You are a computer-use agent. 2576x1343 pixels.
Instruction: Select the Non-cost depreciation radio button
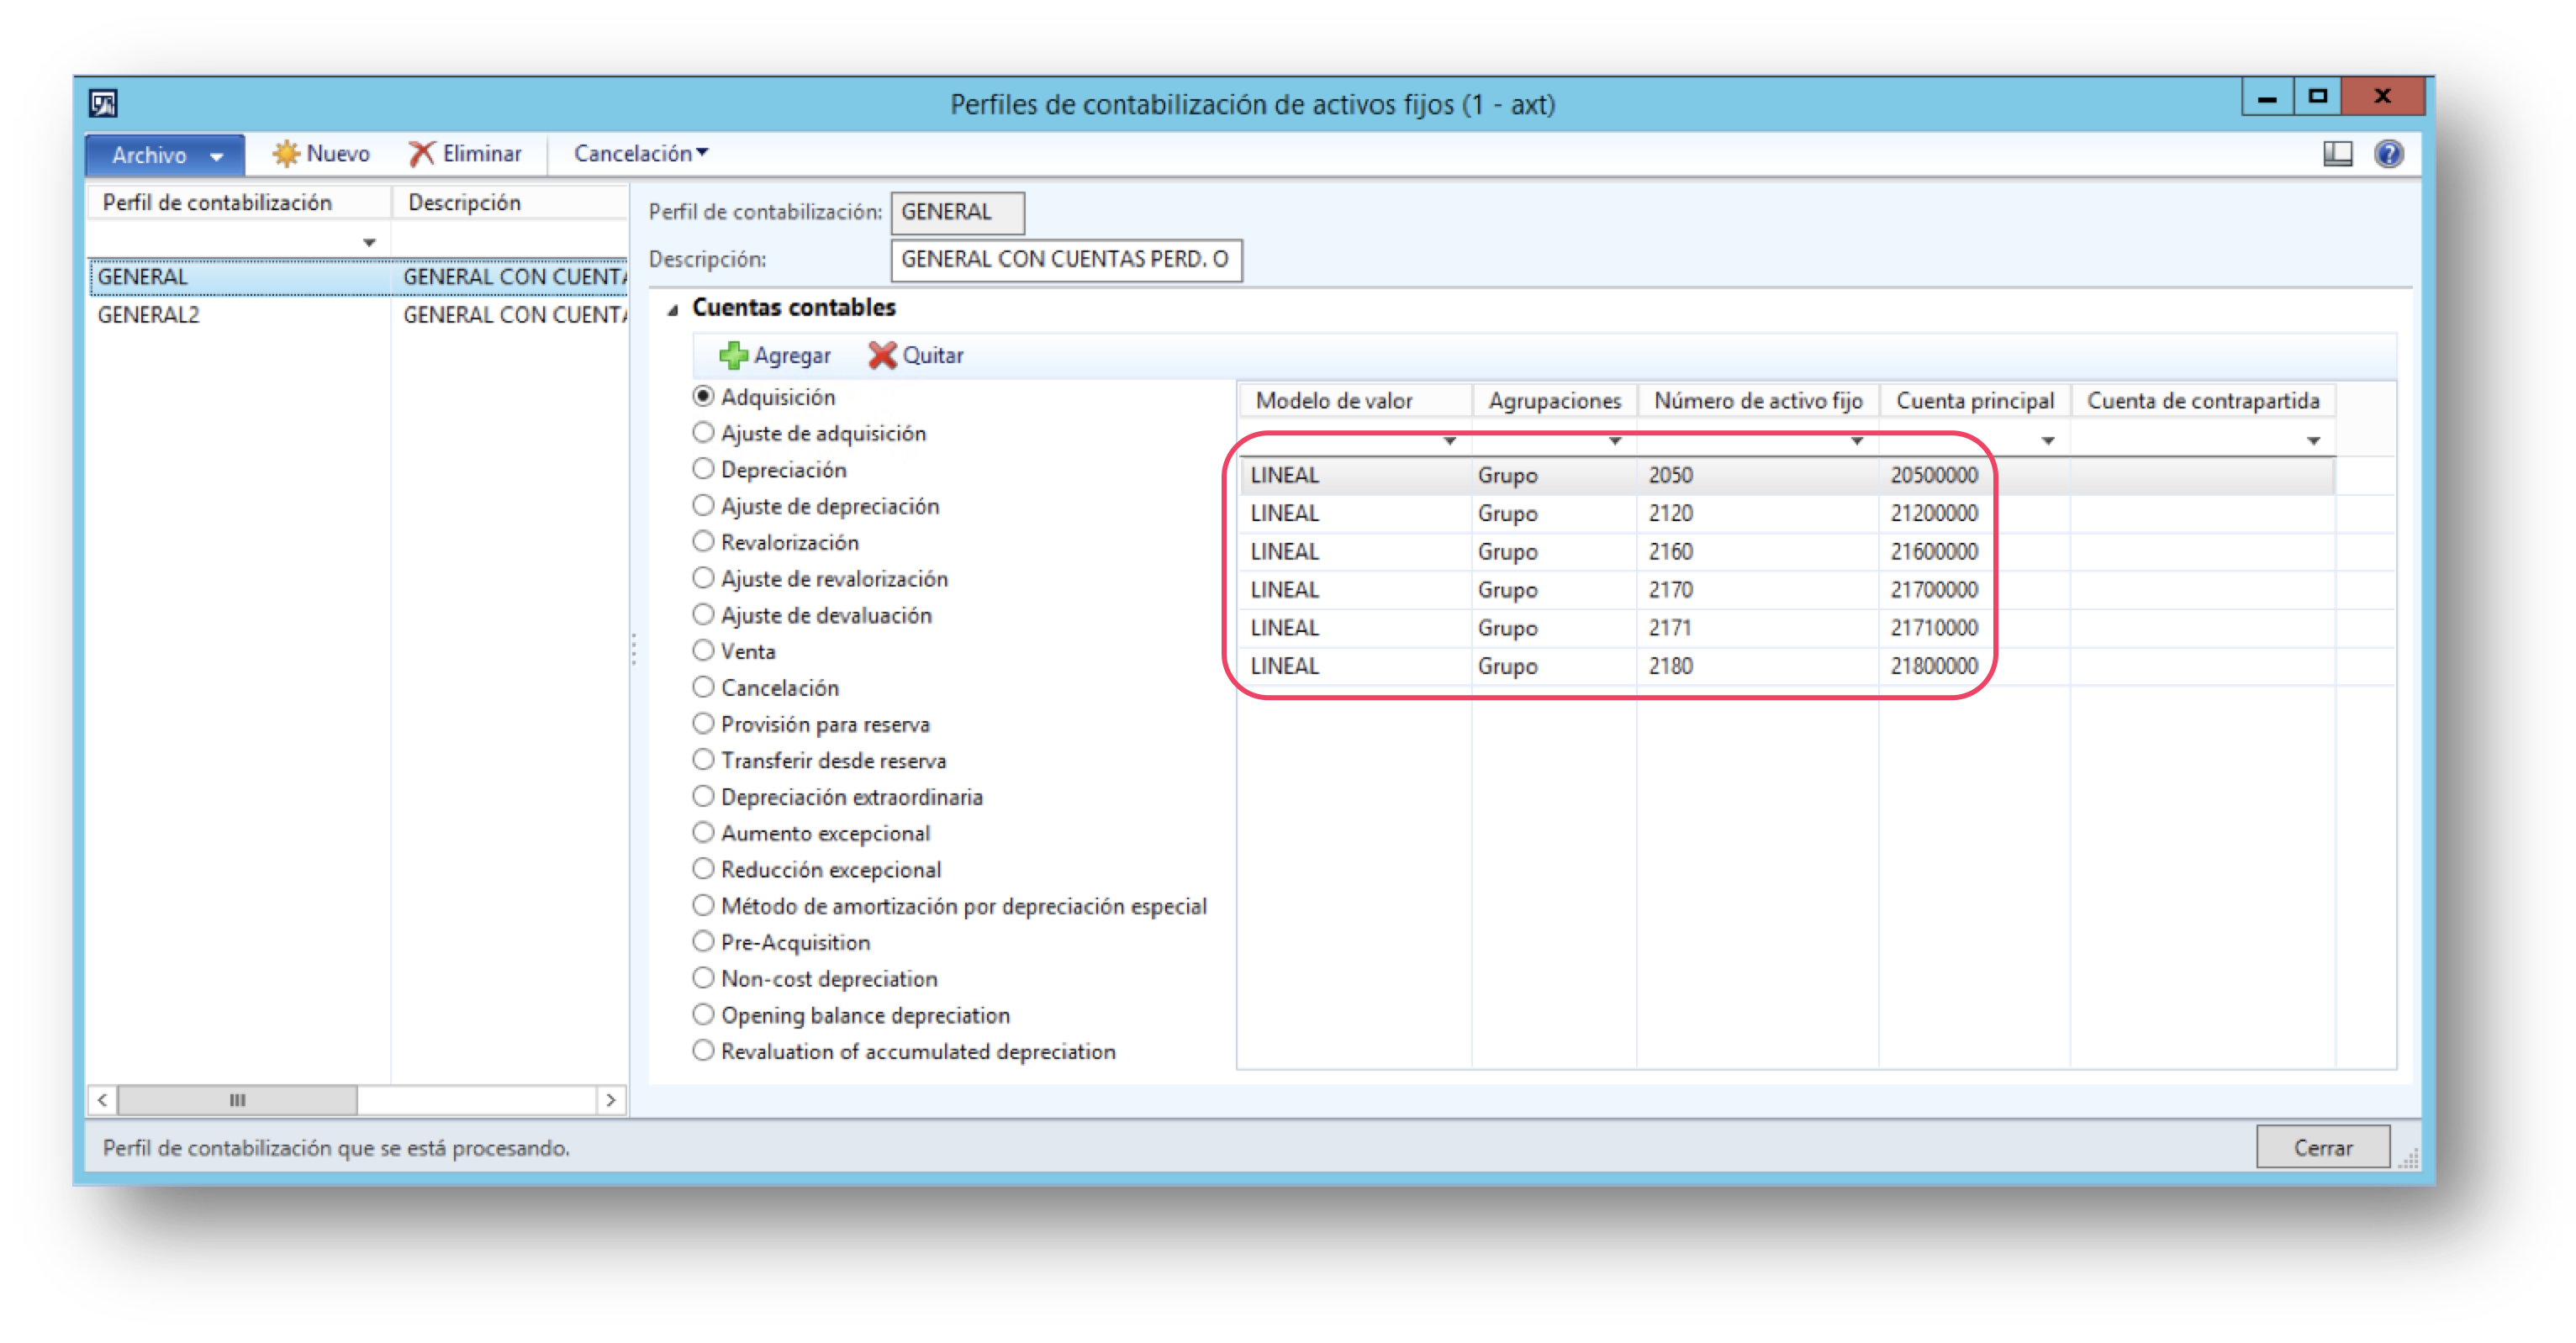(x=704, y=977)
